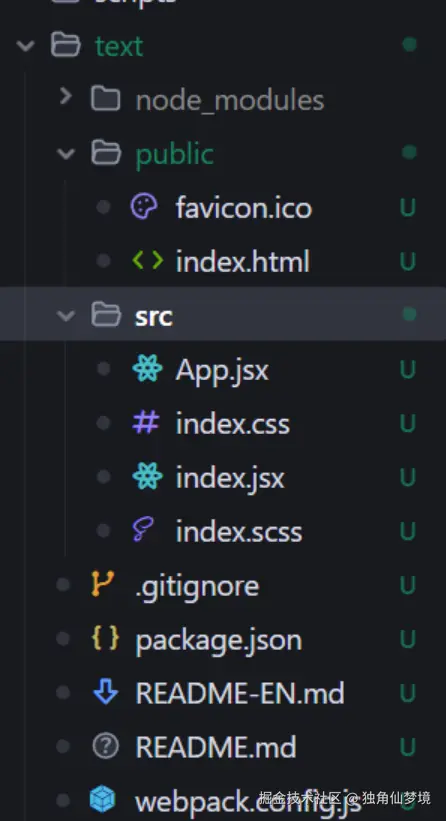
Task: Click the purple hash icon for index.css
Action: point(146,423)
